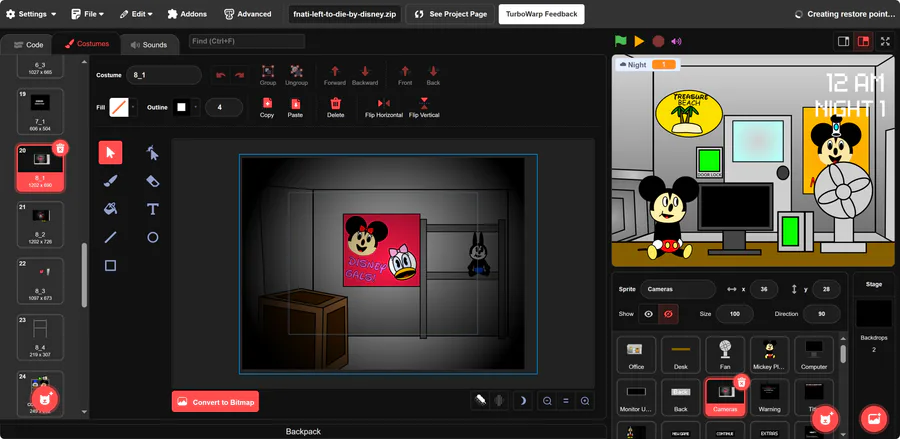Copy the selected artwork
The width and height of the screenshot is (900, 439).
[x=267, y=107]
